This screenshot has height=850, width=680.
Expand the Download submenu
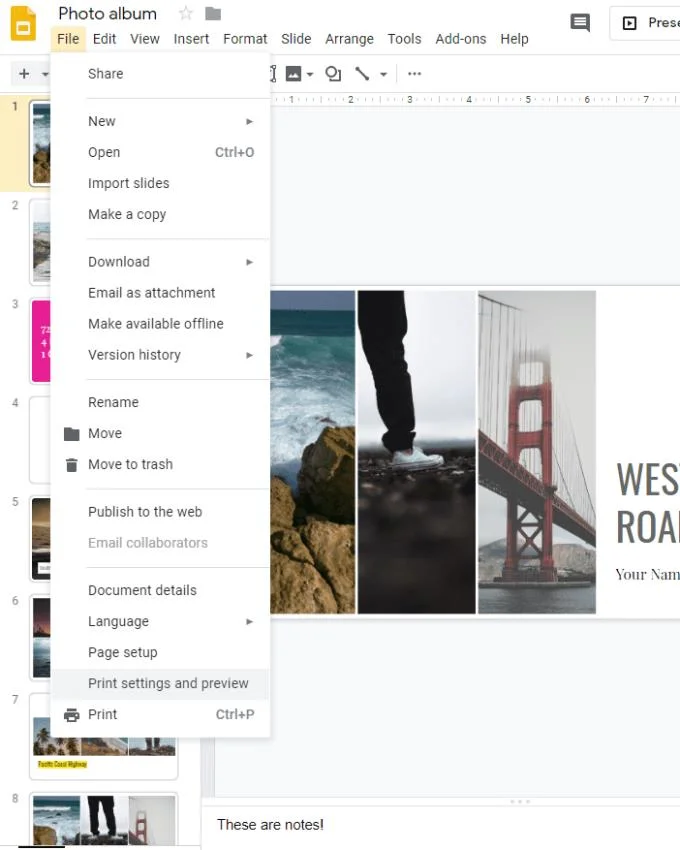coord(161,262)
